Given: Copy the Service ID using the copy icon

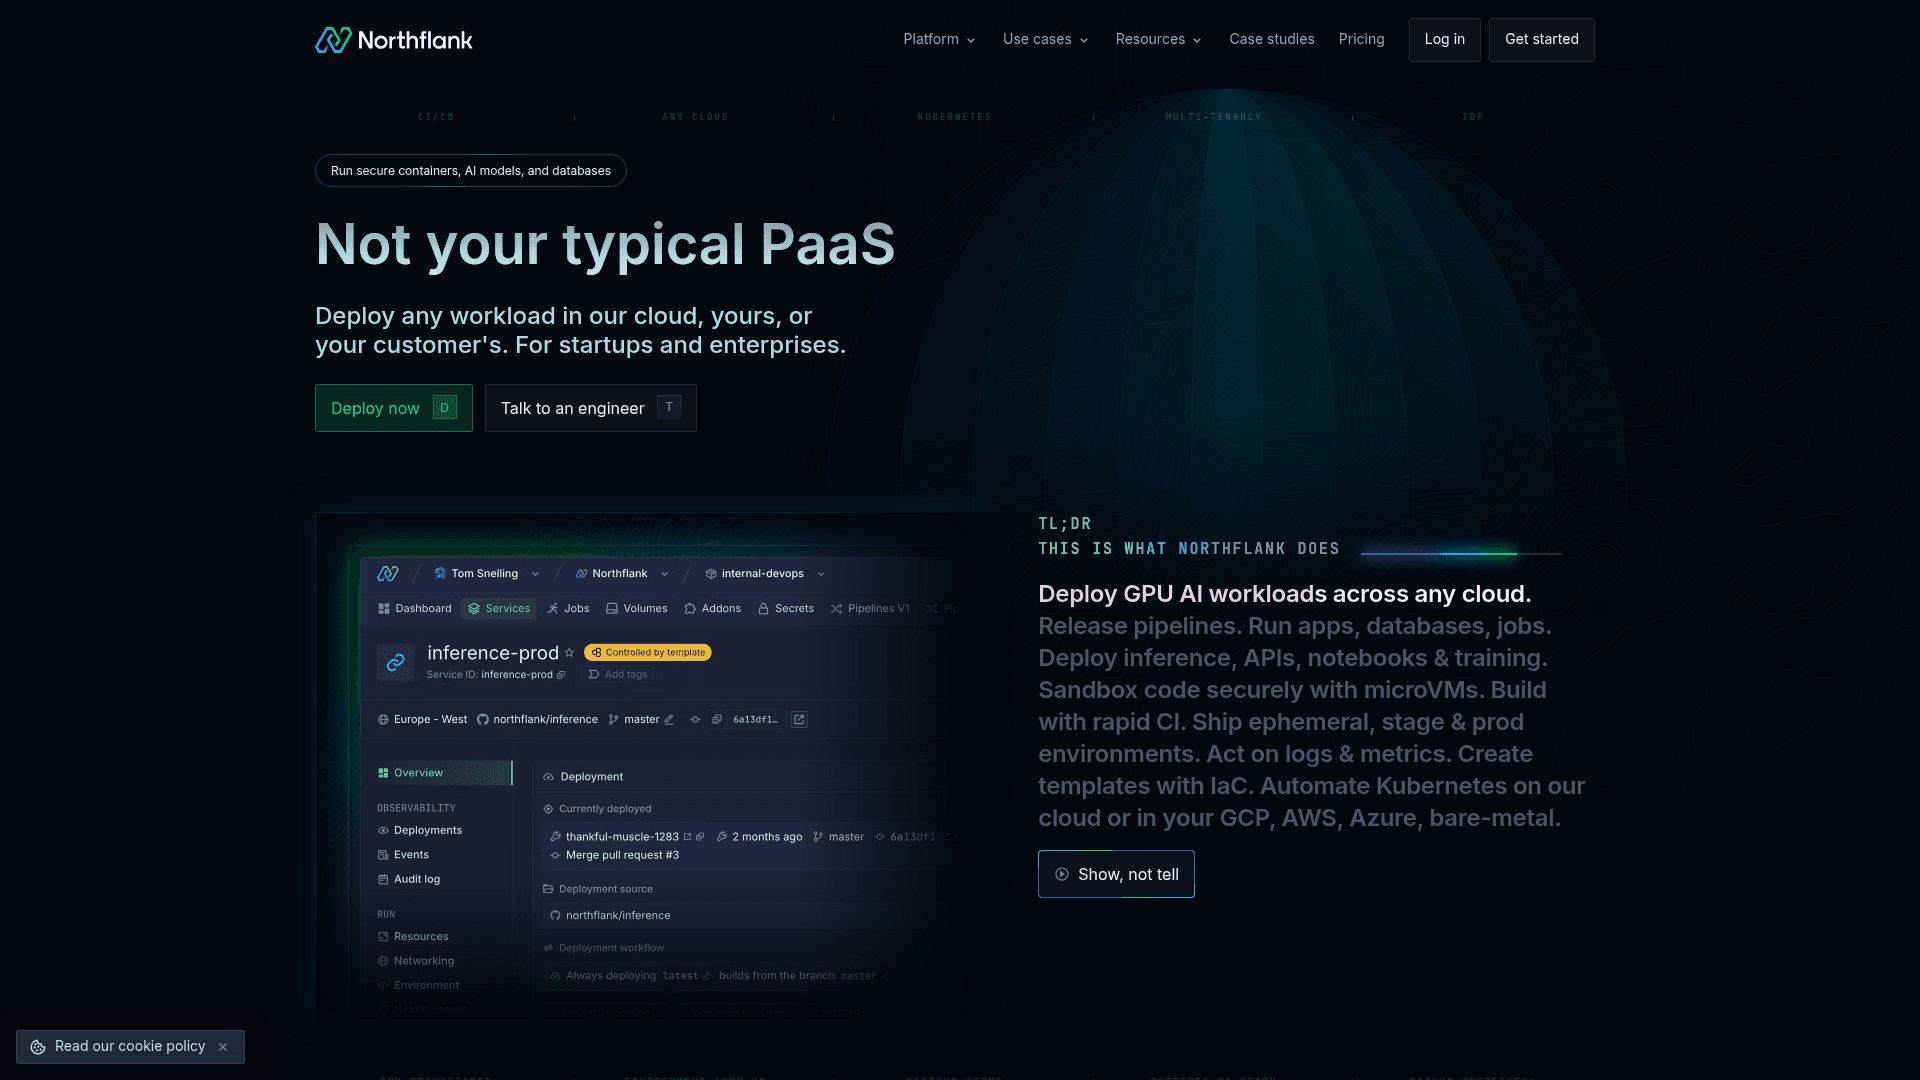Looking at the screenshot, I should click(x=561, y=675).
